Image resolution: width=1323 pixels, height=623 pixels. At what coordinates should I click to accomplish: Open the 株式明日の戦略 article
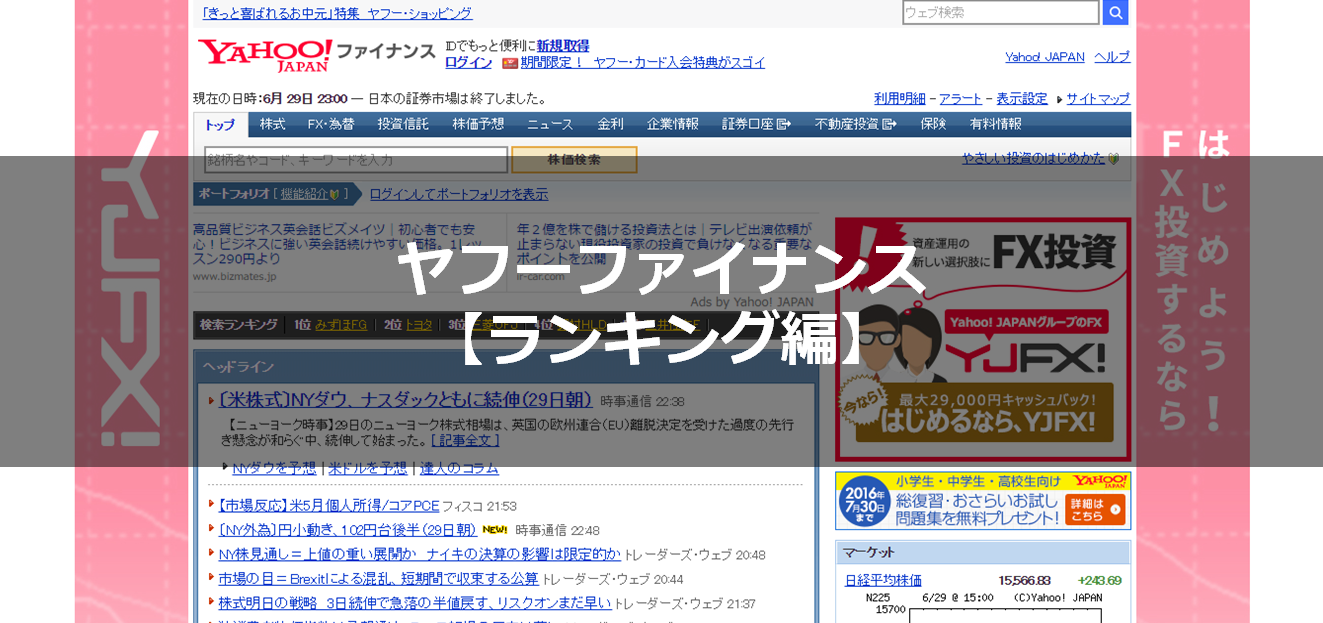click(x=414, y=603)
